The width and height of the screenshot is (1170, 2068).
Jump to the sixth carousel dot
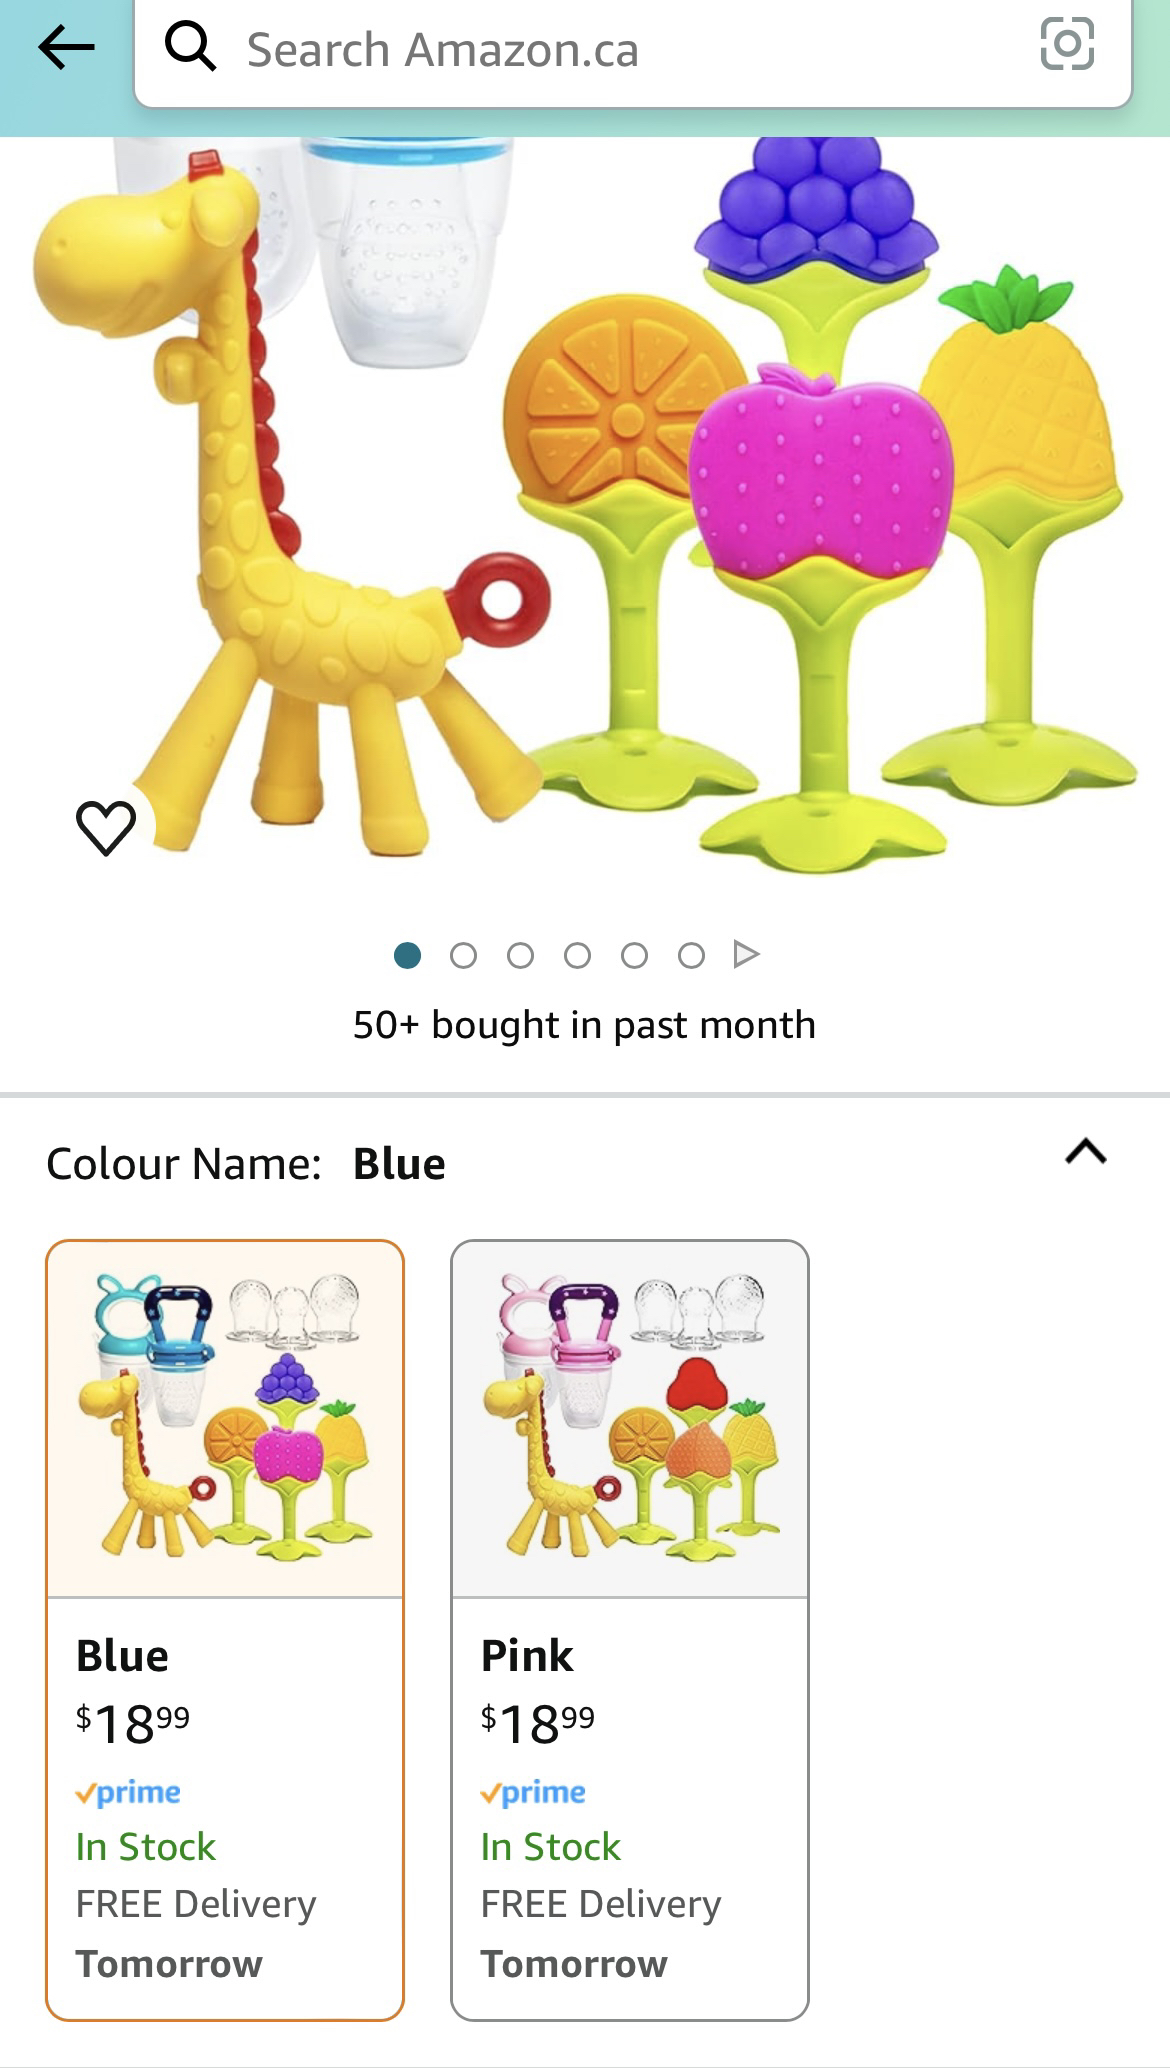tap(691, 956)
